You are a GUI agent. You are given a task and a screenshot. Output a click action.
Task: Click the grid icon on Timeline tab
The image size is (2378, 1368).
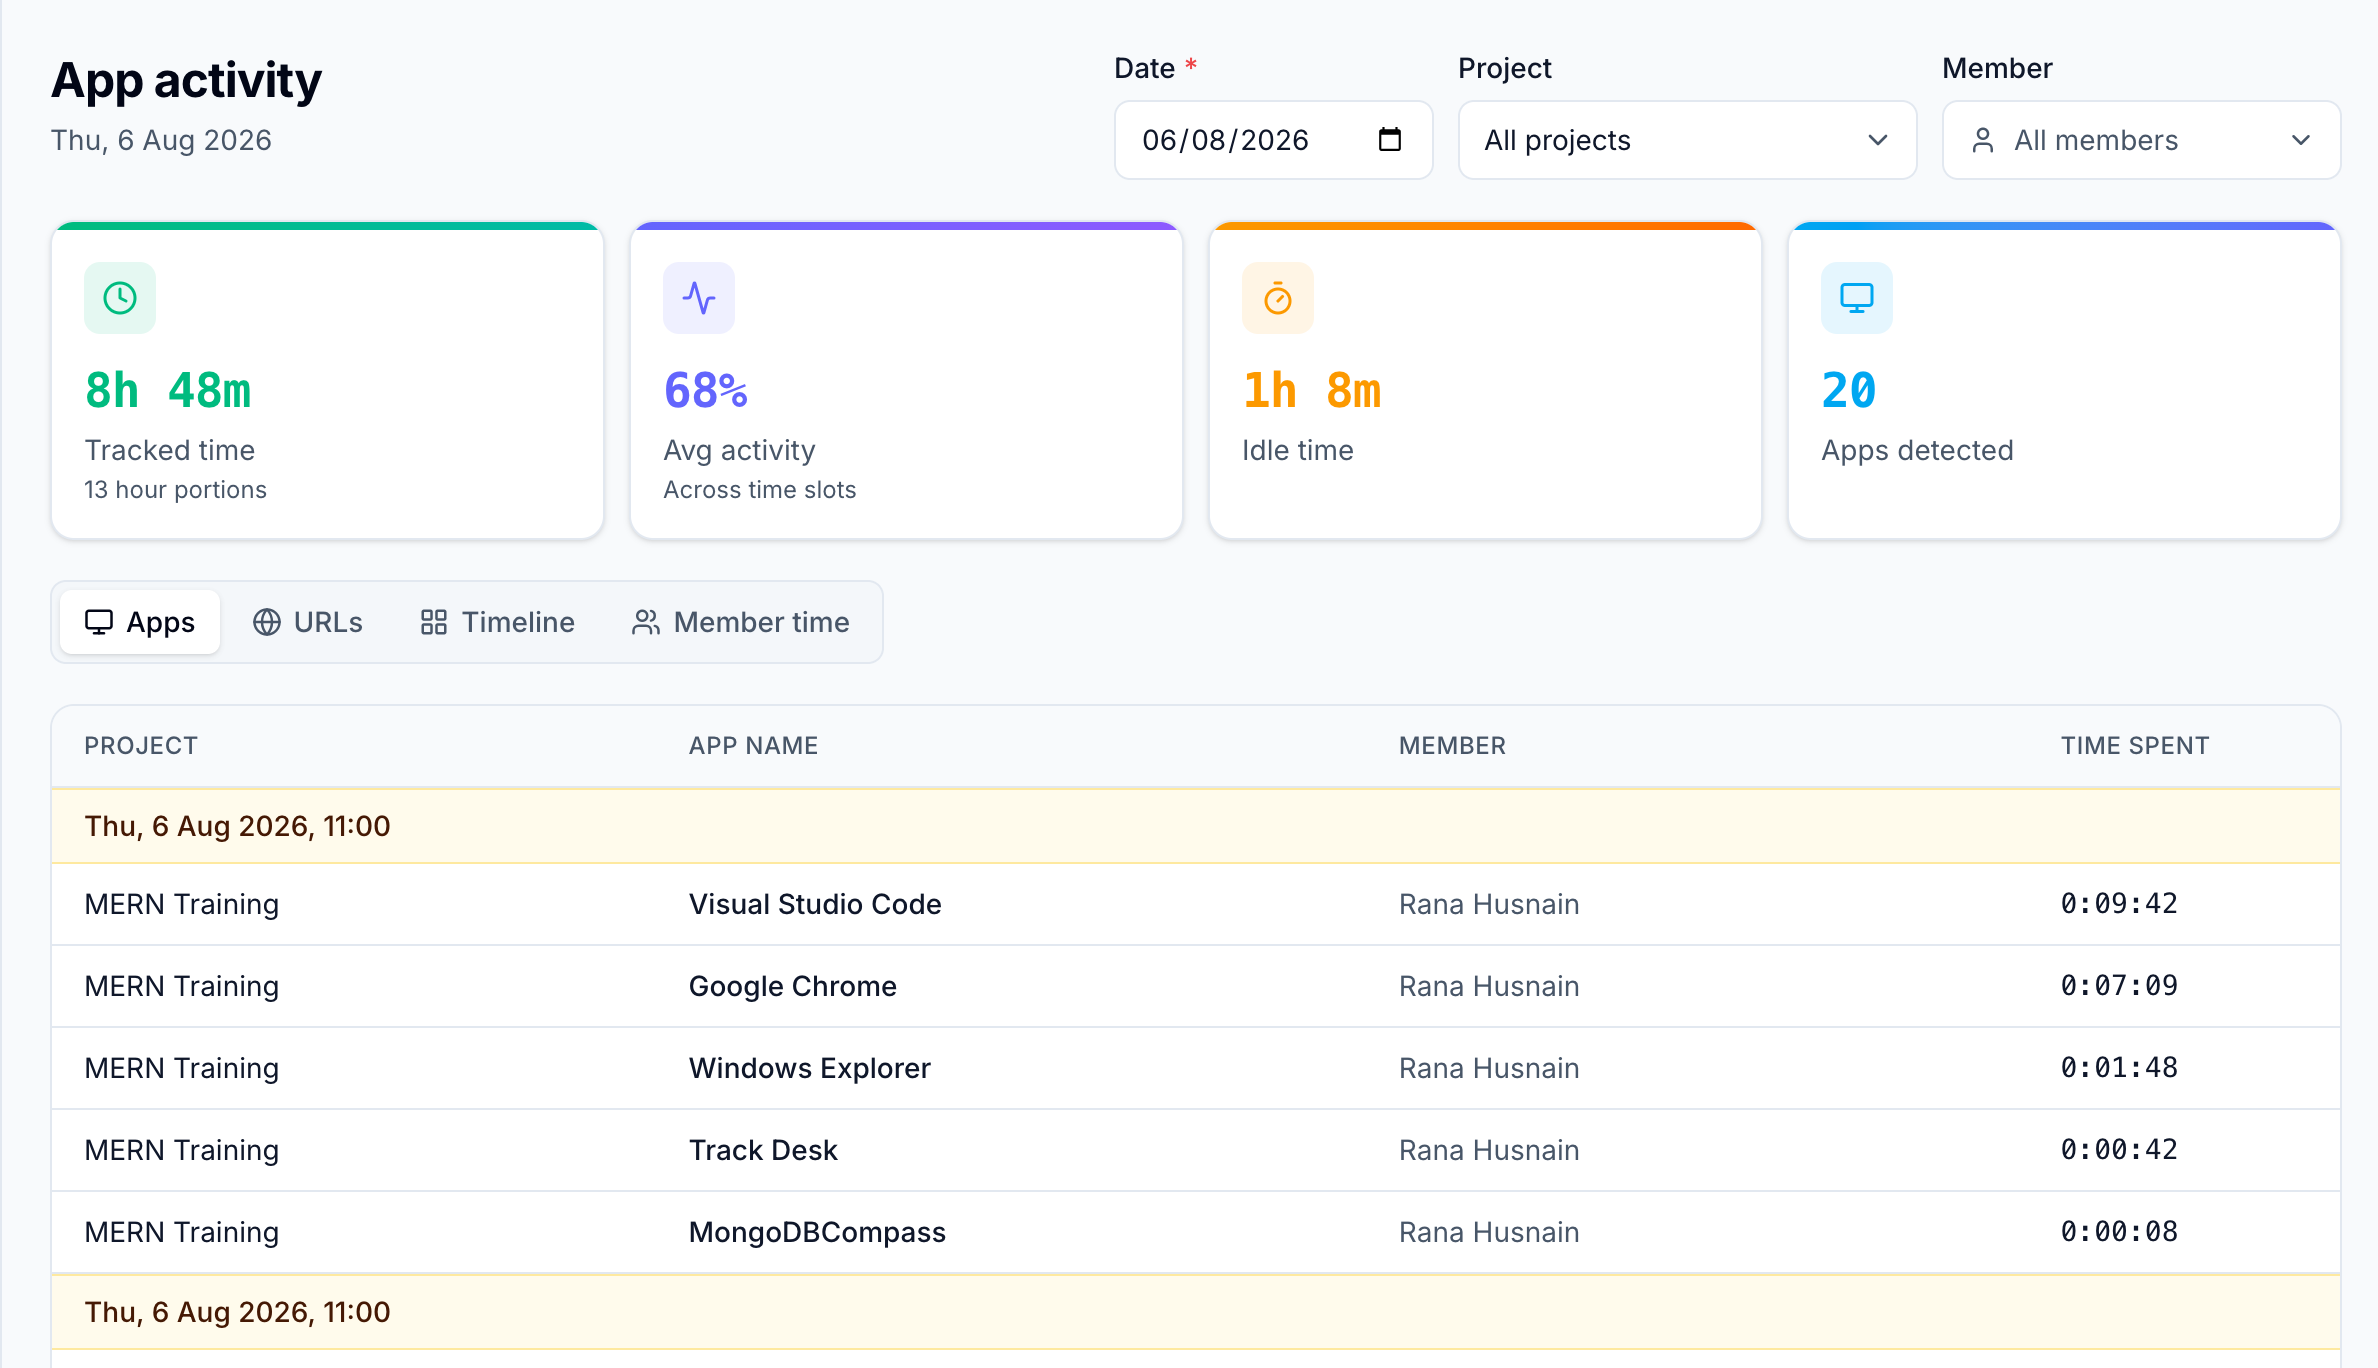434,622
